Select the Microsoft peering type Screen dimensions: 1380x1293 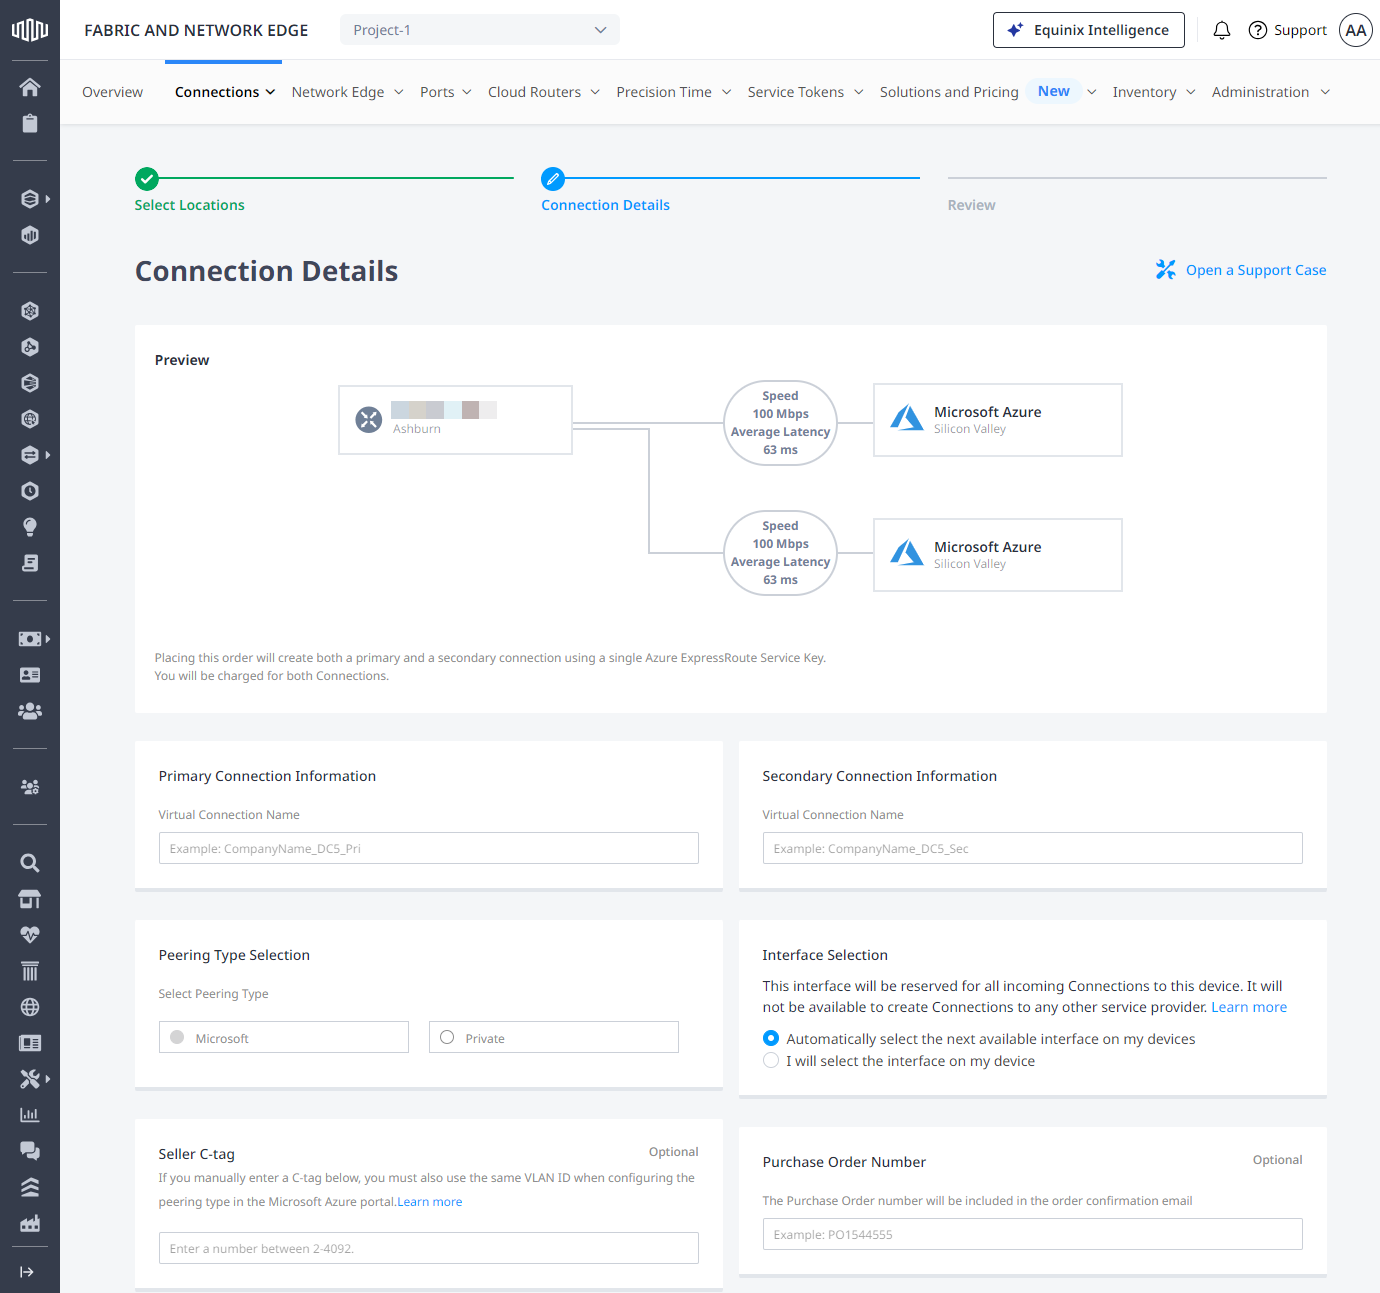click(x=177, y=1037)
